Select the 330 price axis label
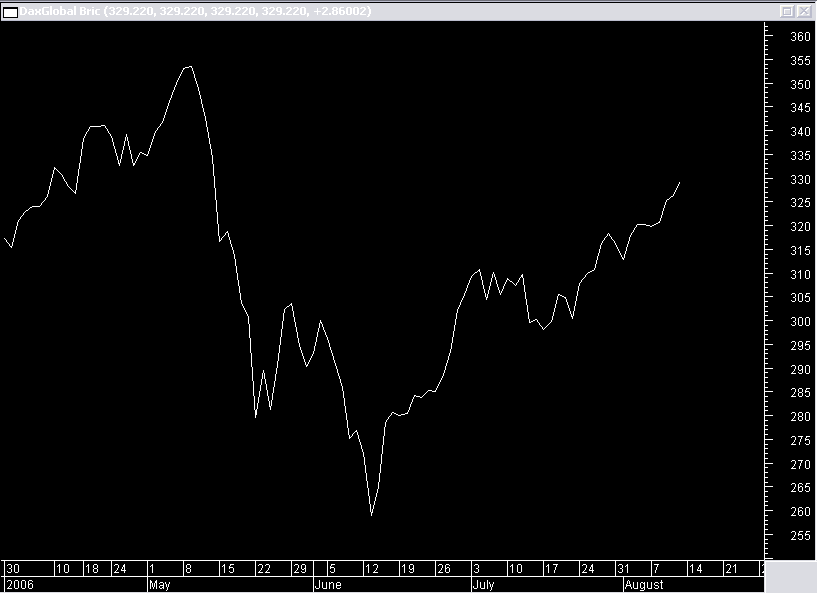This screenshot has height=593, width=817. [x=800, y=179]
